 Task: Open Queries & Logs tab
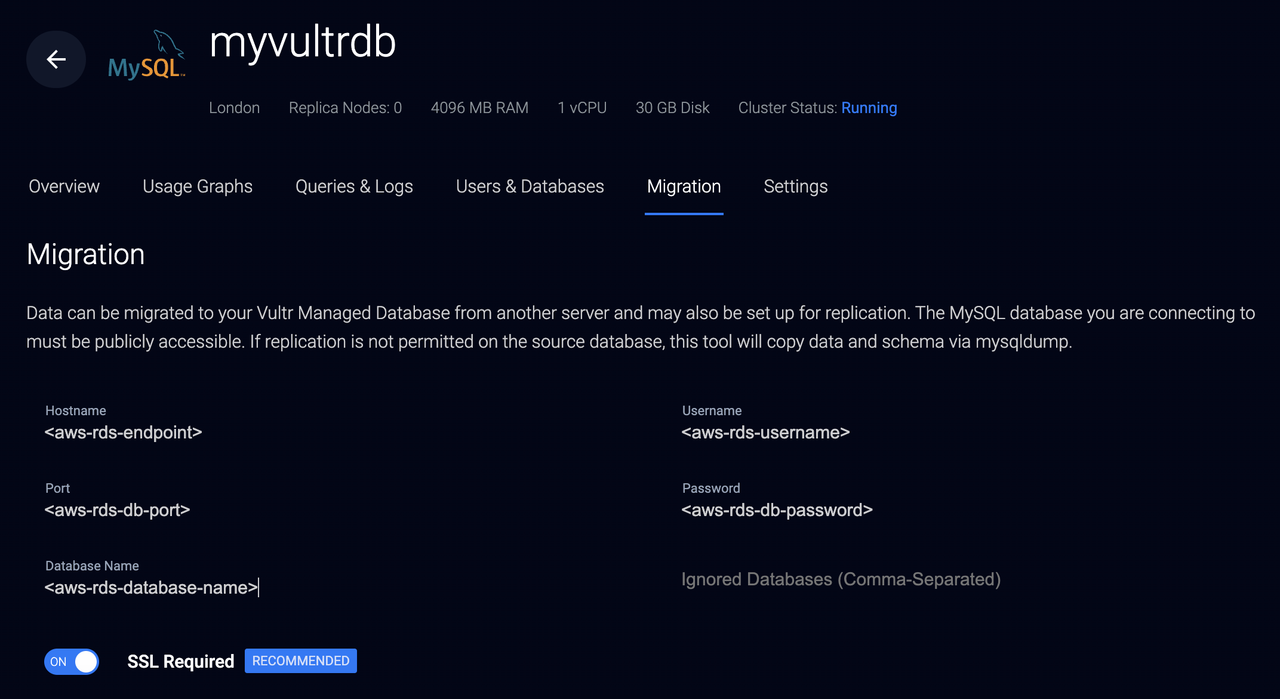[x=354, y=186]
